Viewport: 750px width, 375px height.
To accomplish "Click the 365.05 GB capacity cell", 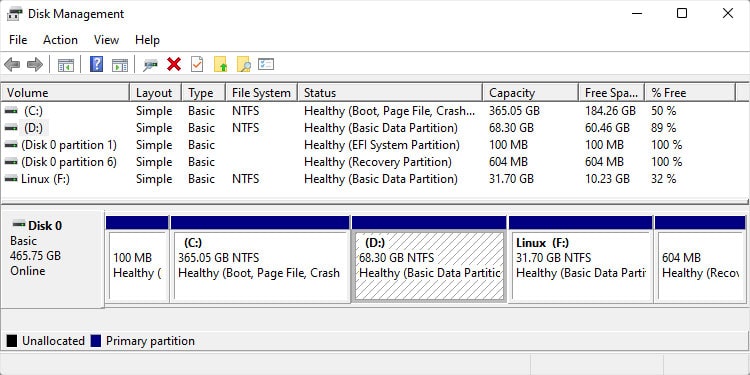I will 514,111.
